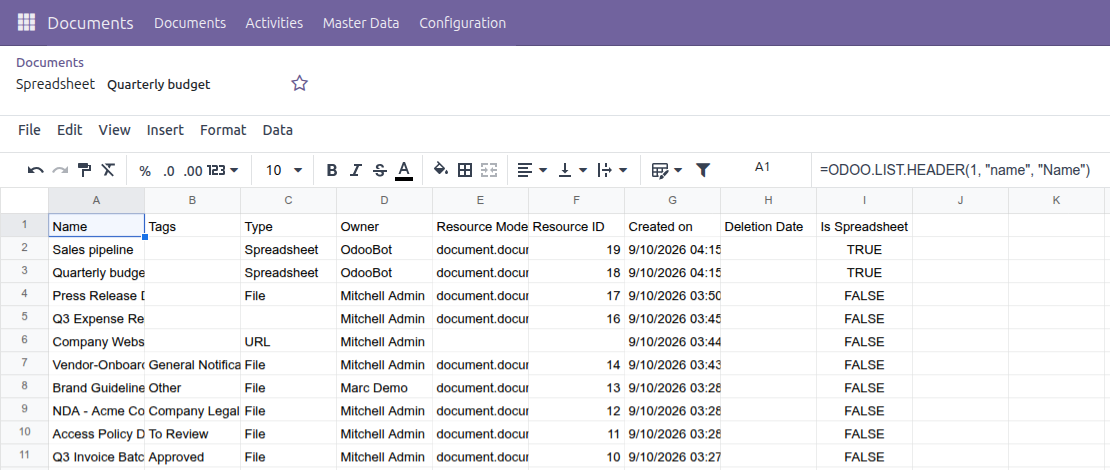Select the TRUE cell in row 3
Viewport: 1110px width, 470px height.
coord(864,273)
